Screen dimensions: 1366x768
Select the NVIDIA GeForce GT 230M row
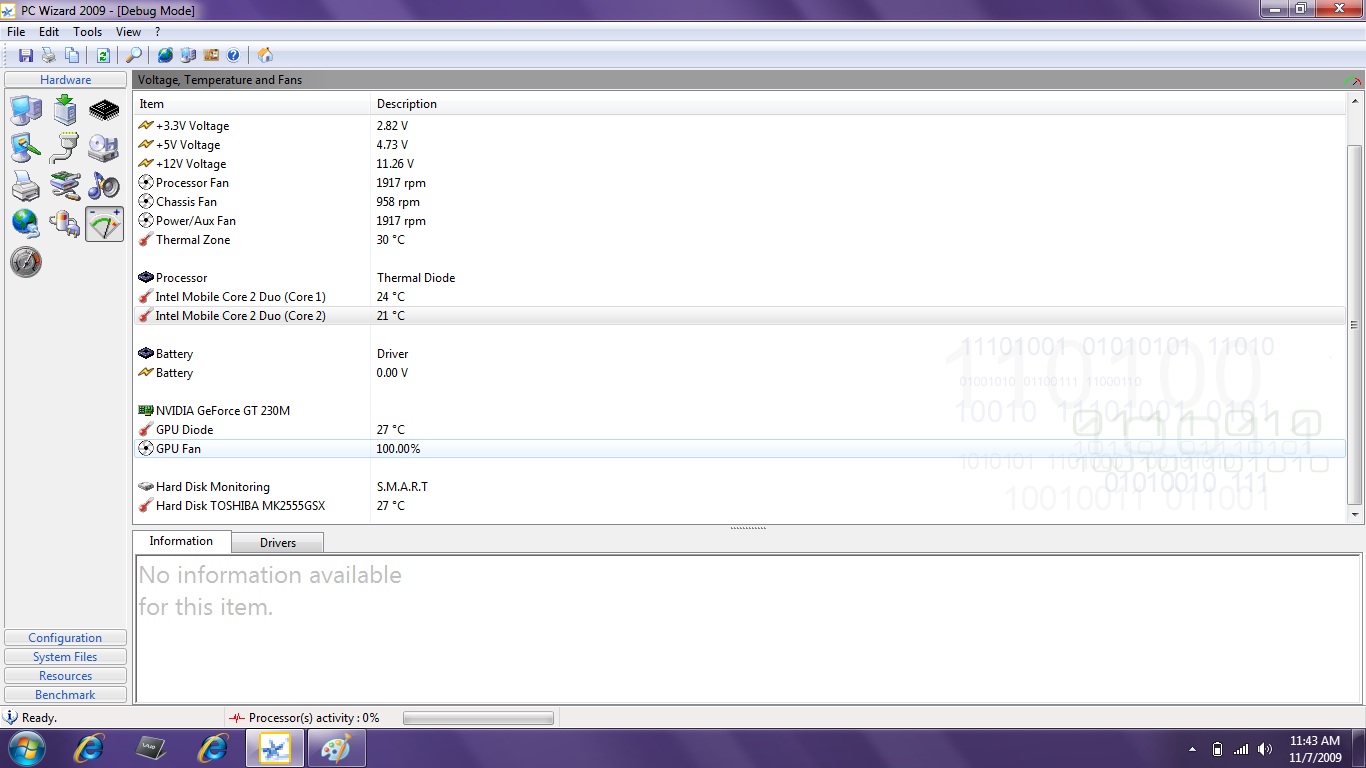click(740, 411)
